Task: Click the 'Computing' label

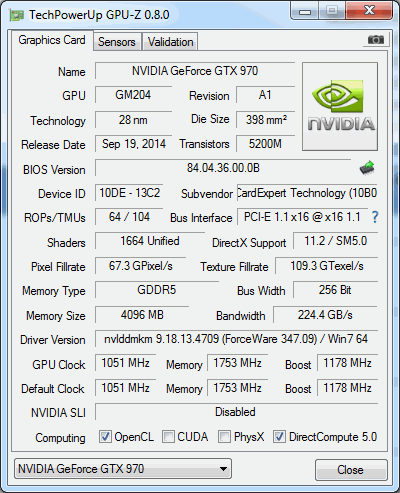Action: click(60, 438)
